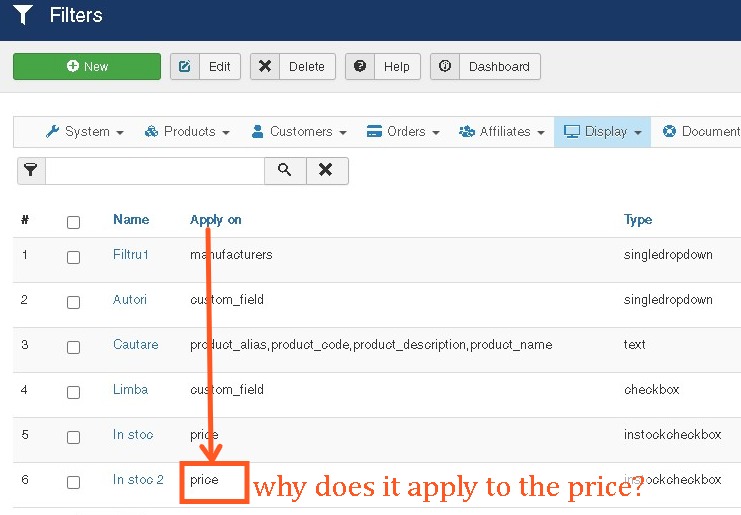Click the filter funnel icon beside search box
This screenshot has height=515, width=741.
coord(31,171)
